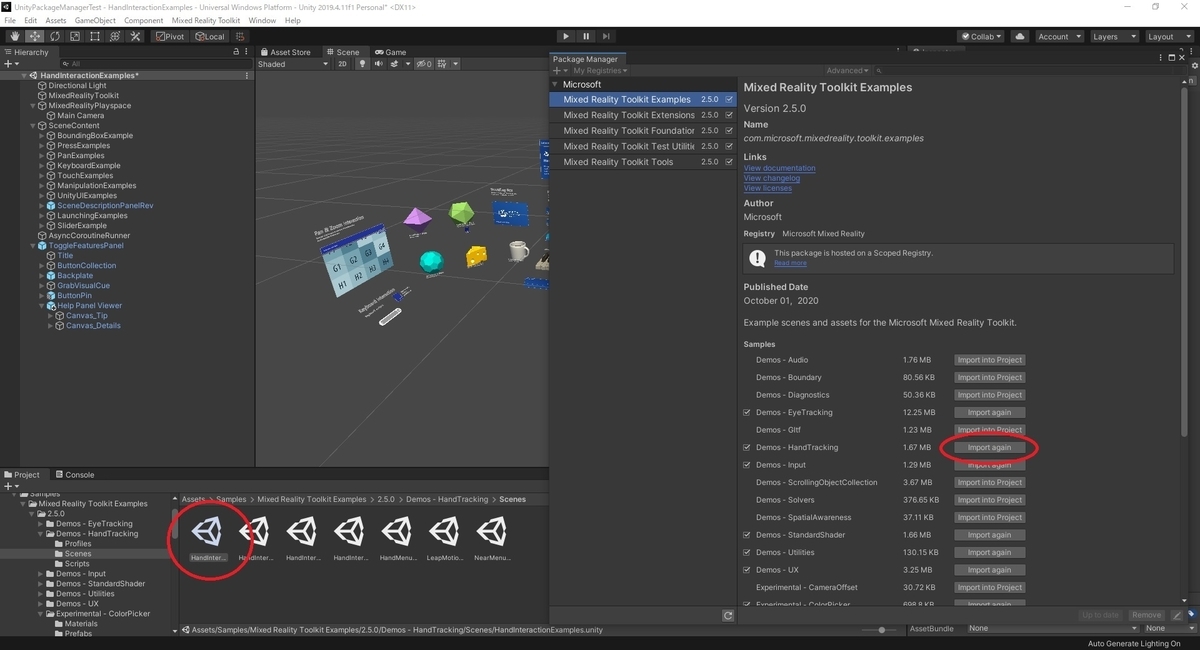This screenshot has height=650, width=1200.
Task: Toggle scene effects icon
Action: [395, 64]
